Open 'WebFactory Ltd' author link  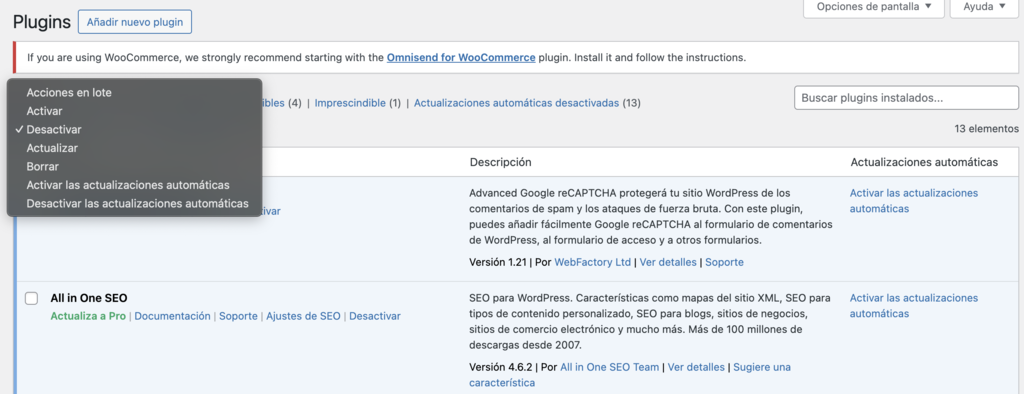tap(592, 262)
